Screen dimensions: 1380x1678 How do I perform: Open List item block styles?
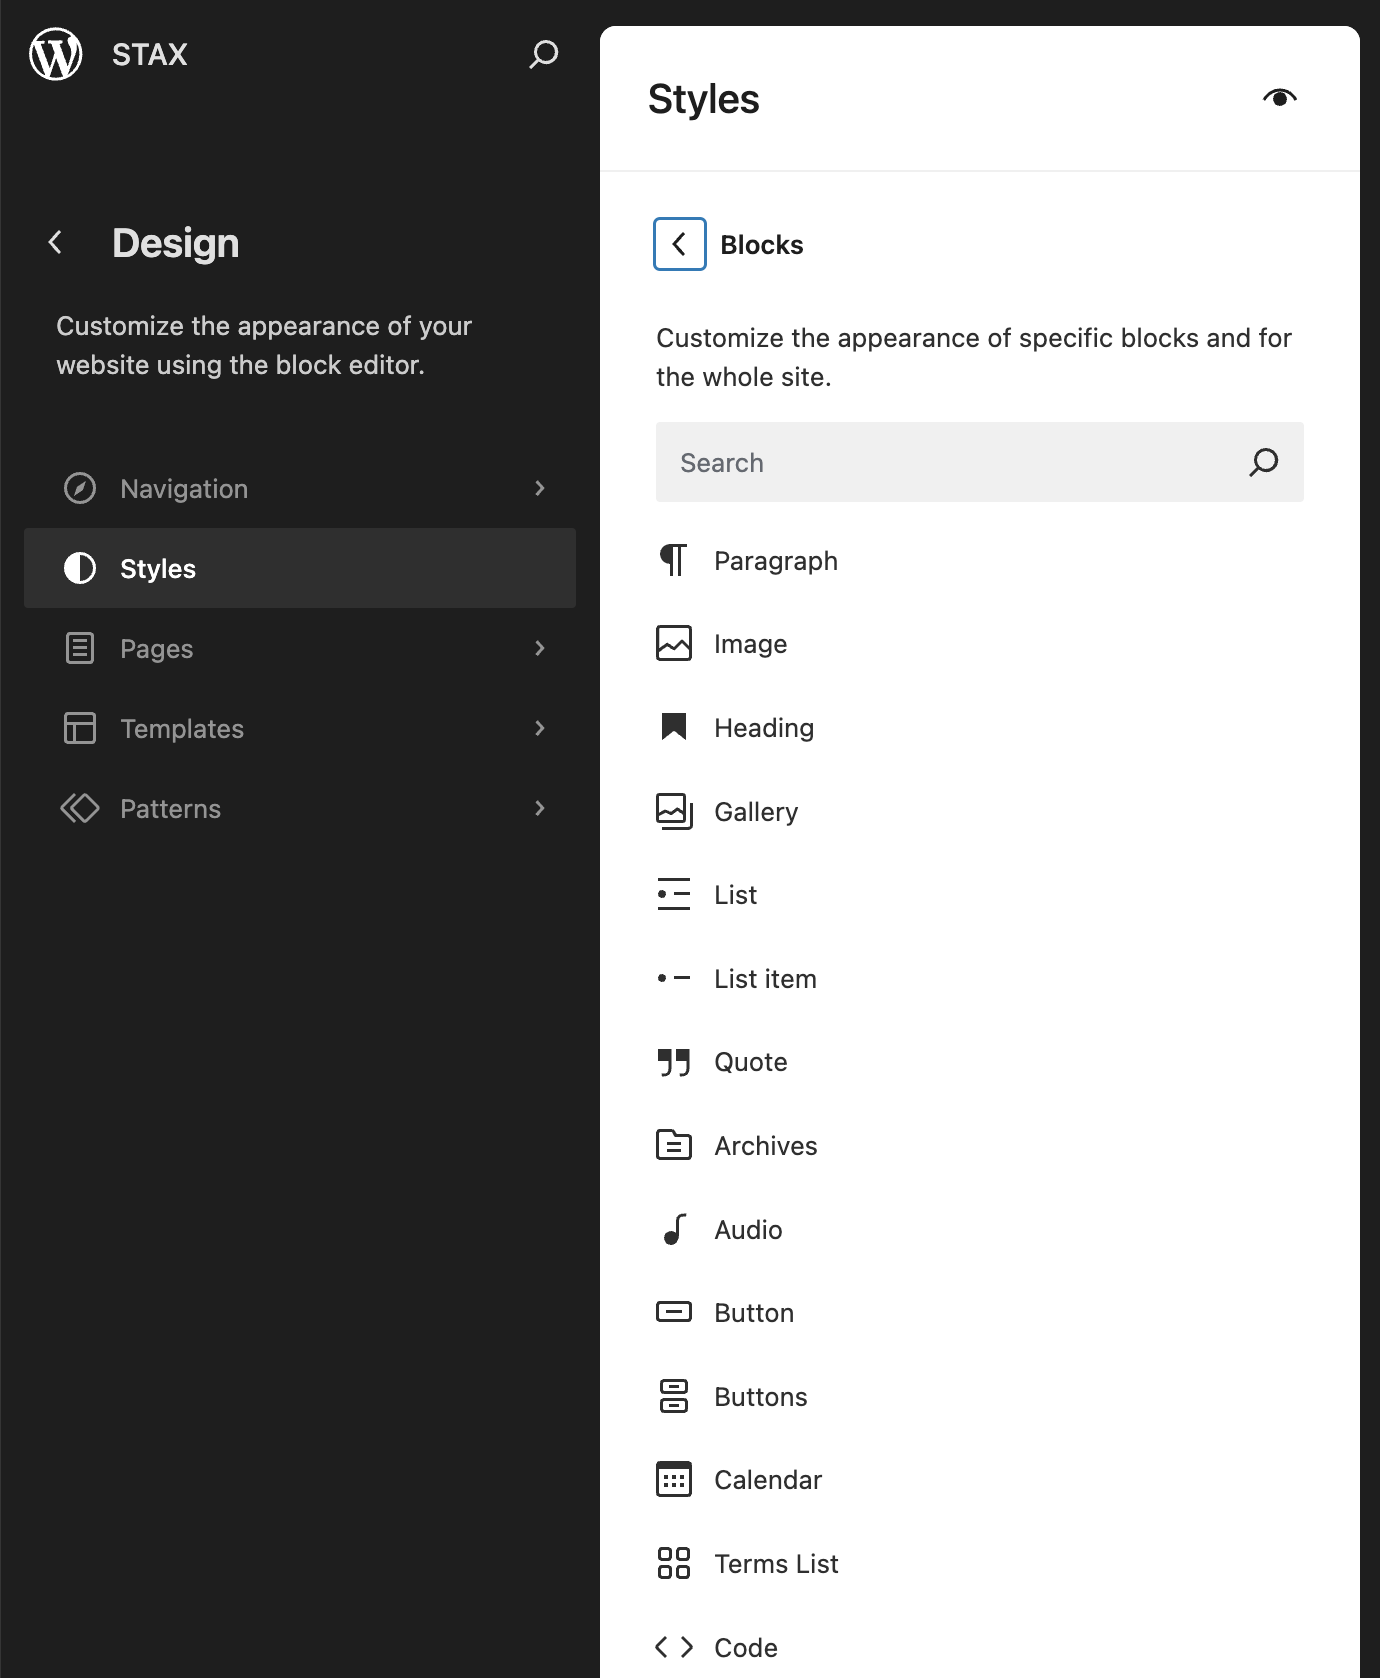[980, 978]
